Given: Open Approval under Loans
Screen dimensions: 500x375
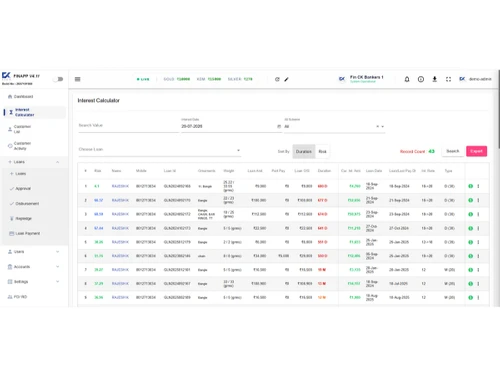Looking at the screenshot, I should [x=20, y=189].
